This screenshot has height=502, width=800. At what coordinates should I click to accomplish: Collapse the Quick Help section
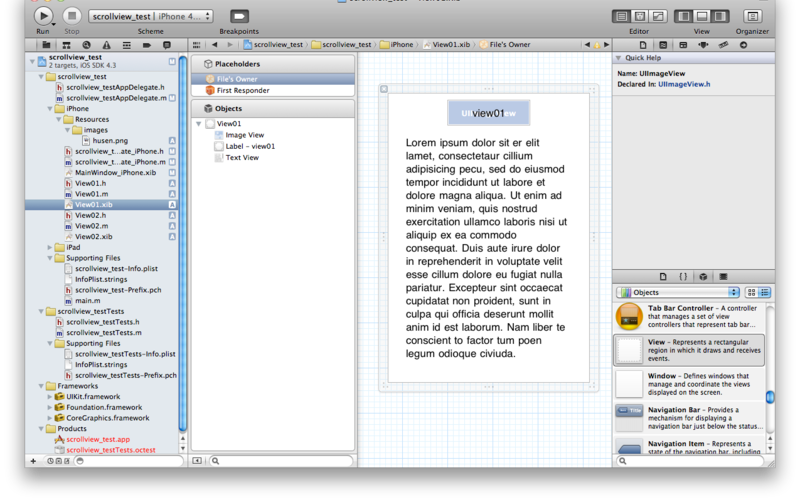[618, 58]
